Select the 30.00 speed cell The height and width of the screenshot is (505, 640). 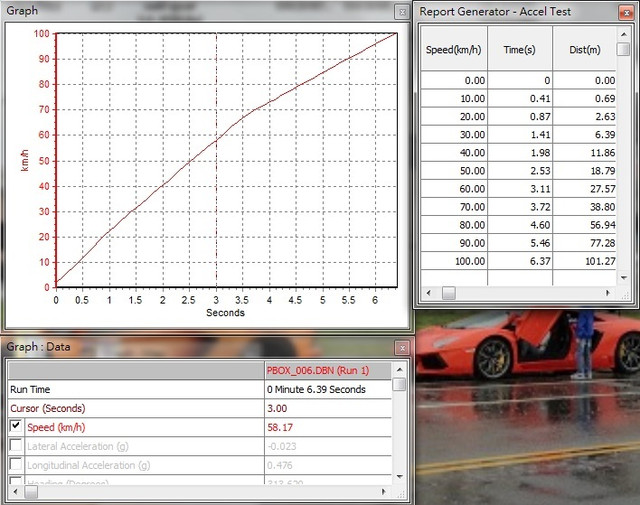coord(454,134)
